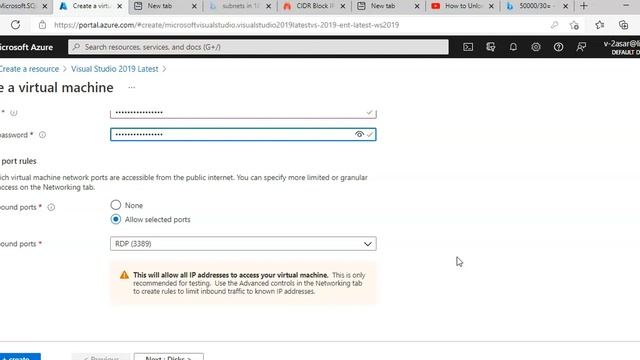Open Azure notifications bell
The image size is (640, 360).
click(x=513, y=47)
